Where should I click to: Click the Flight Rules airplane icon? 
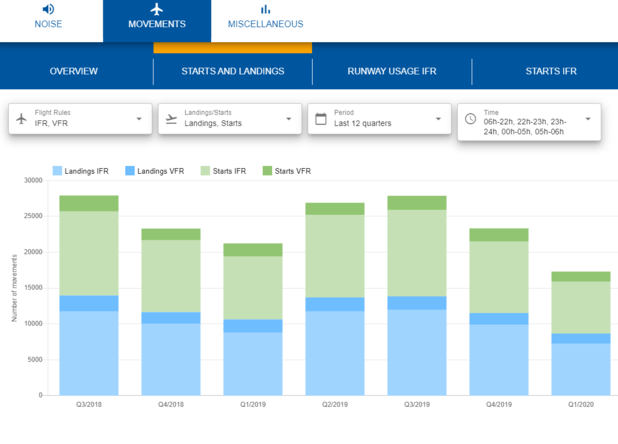pyautogui.click(x=21, y=119)
